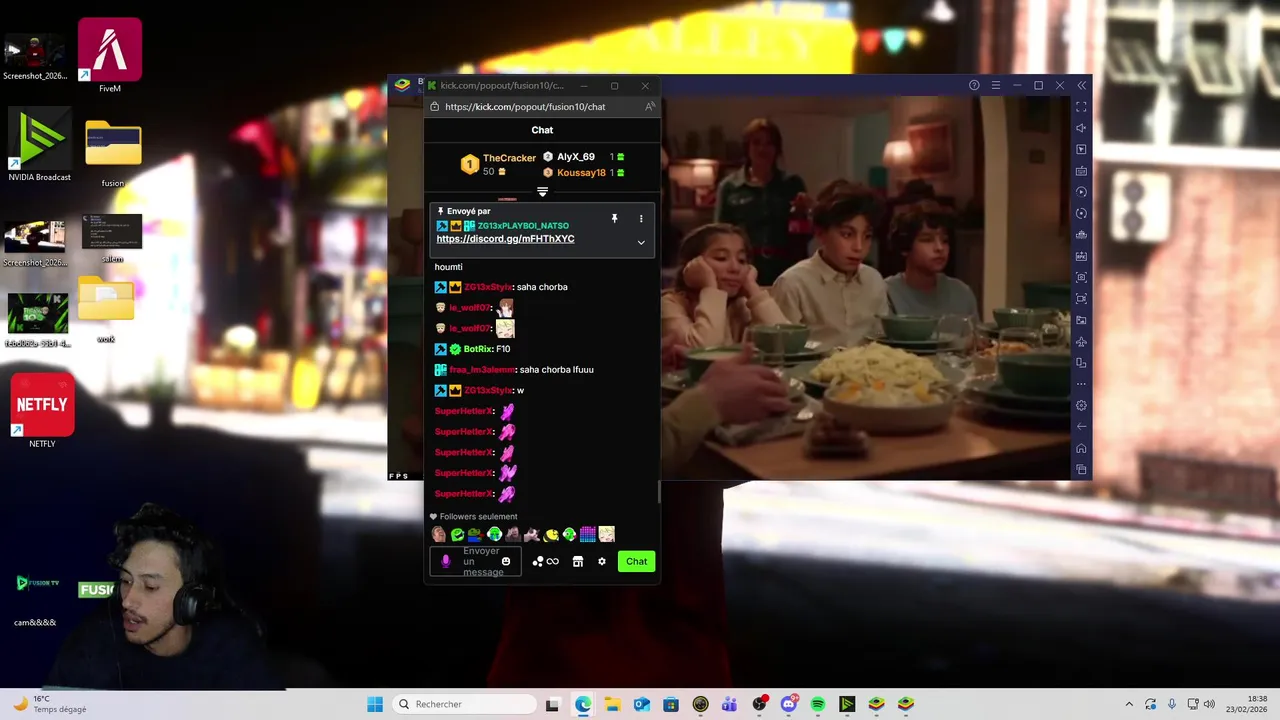Expand the pinned message chevron
The image size is (1280, 720).
(641, 242)
